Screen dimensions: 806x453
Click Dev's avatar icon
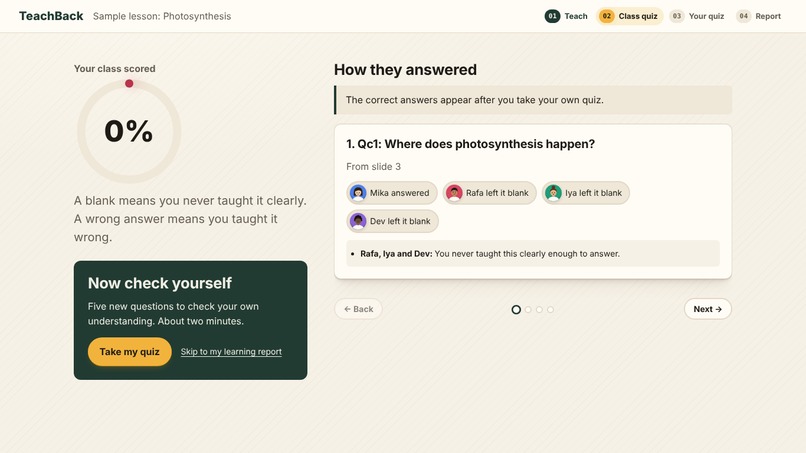[358, 221]
